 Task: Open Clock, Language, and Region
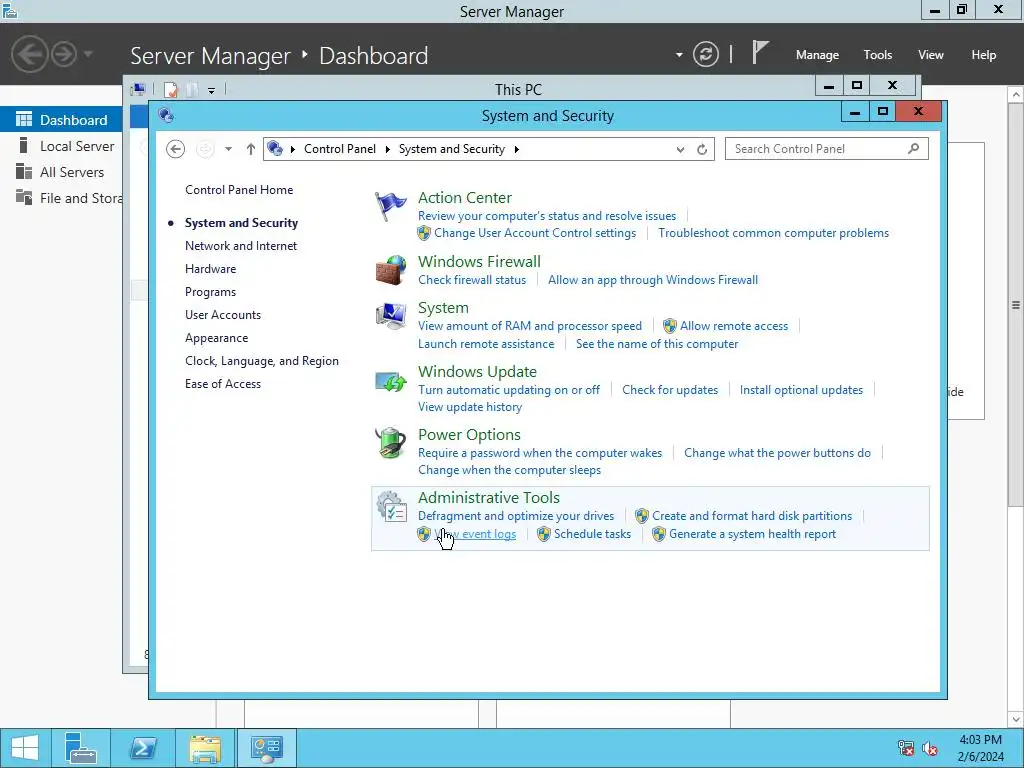(x=262, y=360)
